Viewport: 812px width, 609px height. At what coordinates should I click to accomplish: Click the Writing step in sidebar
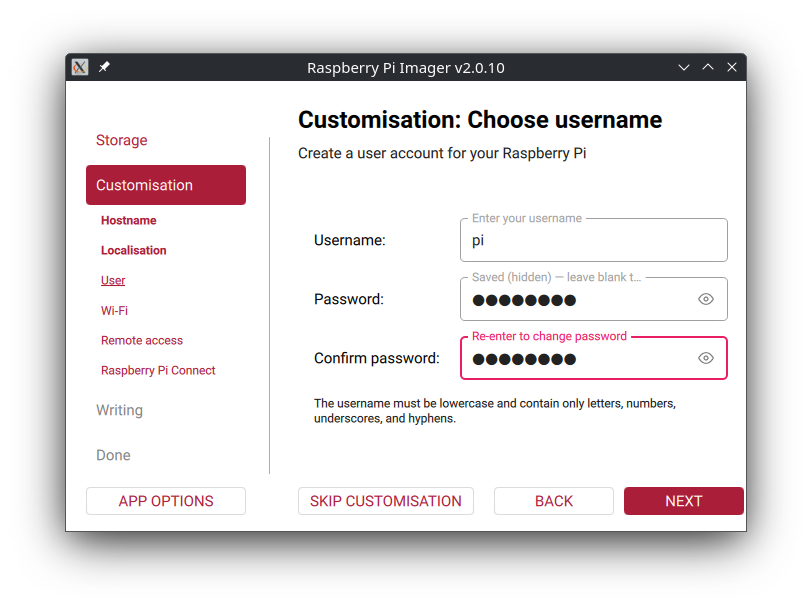tap(120, 410)
